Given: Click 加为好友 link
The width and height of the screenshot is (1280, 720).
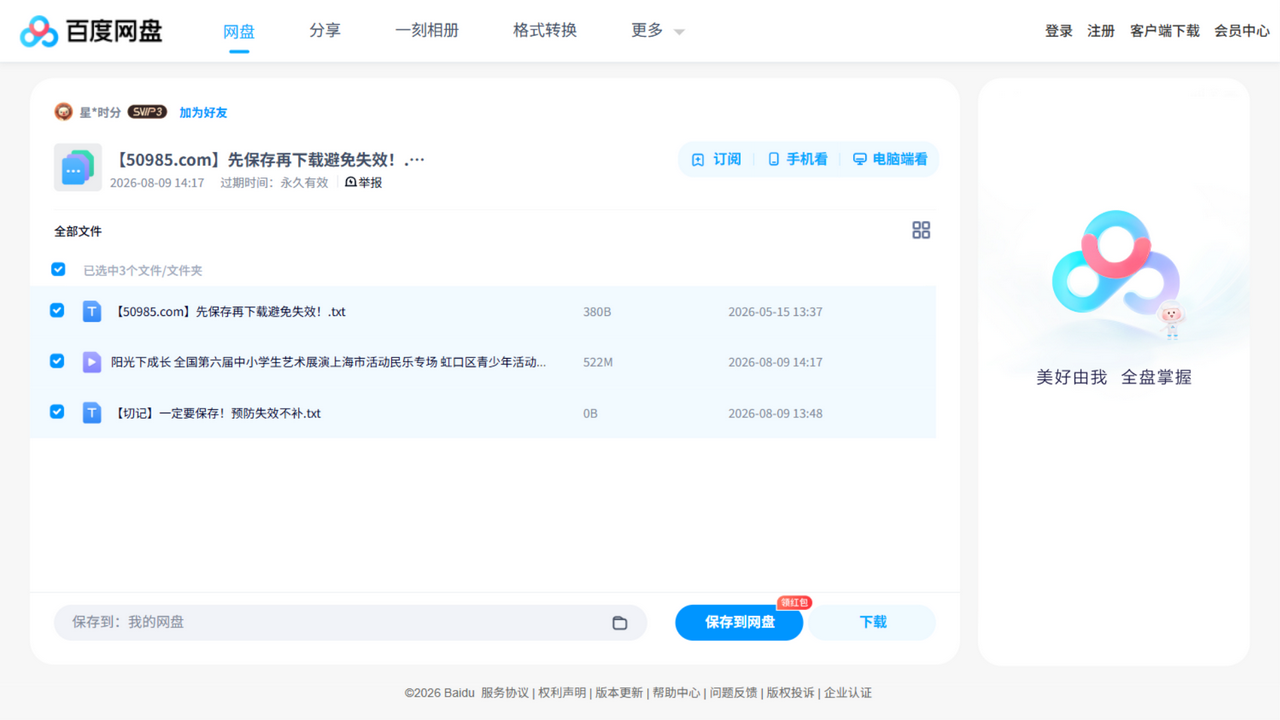Looking at the screenshot, I should [203, 113].
